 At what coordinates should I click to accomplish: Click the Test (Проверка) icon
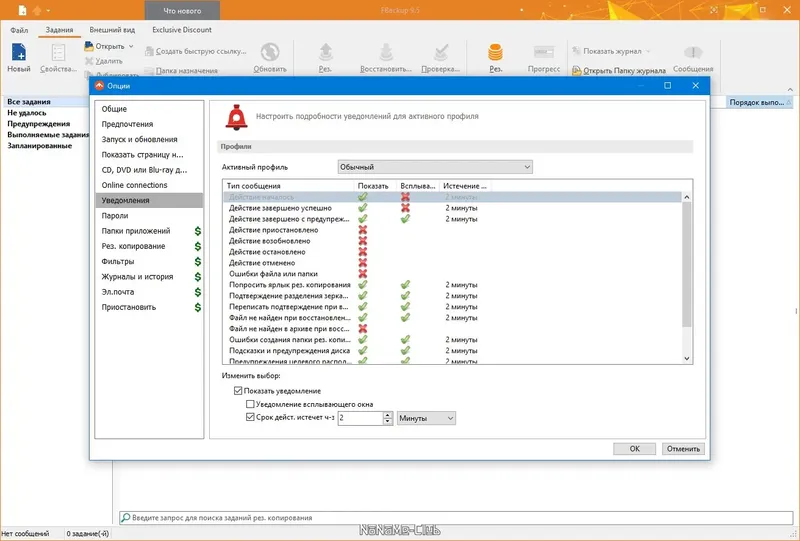pos(441,52)
